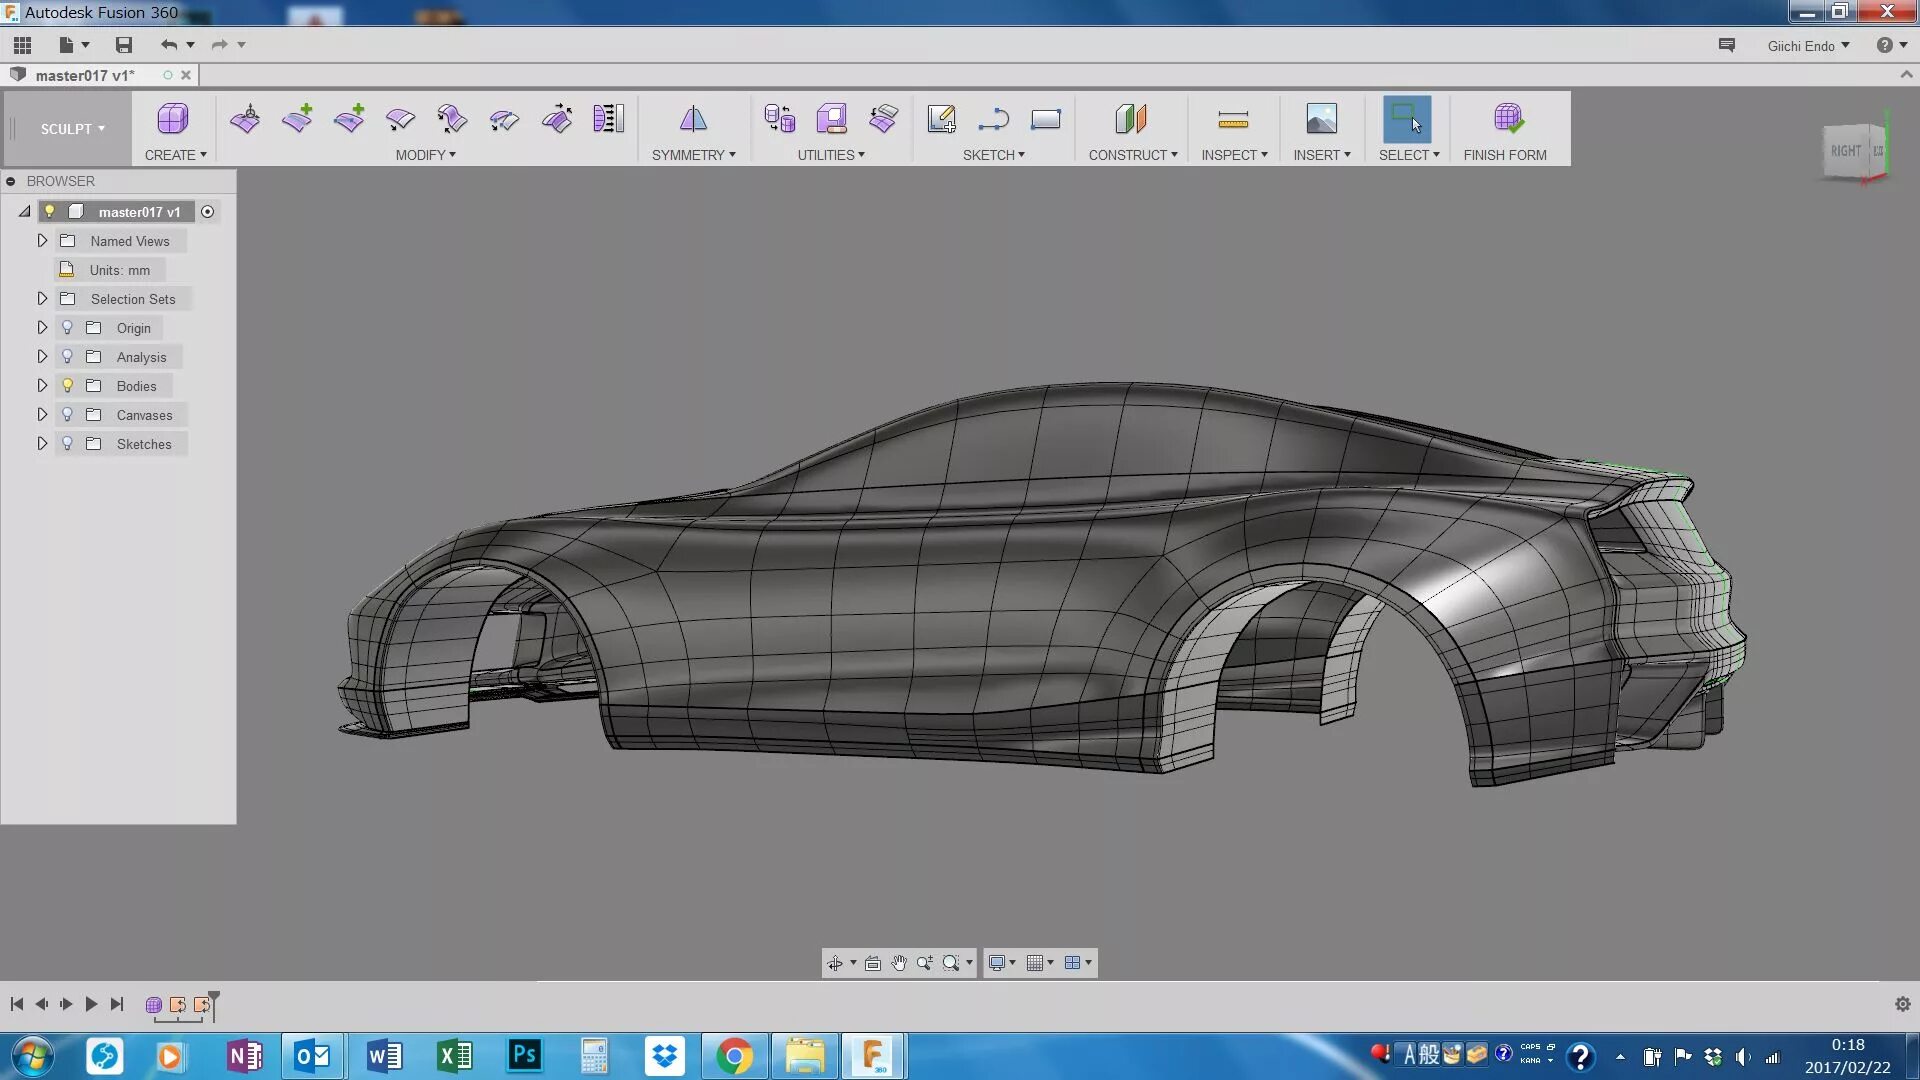Click the Create Box icon in the toolbar
Screen dimensions: 1920x1080
pyautogui.click(x=172, y=119)
